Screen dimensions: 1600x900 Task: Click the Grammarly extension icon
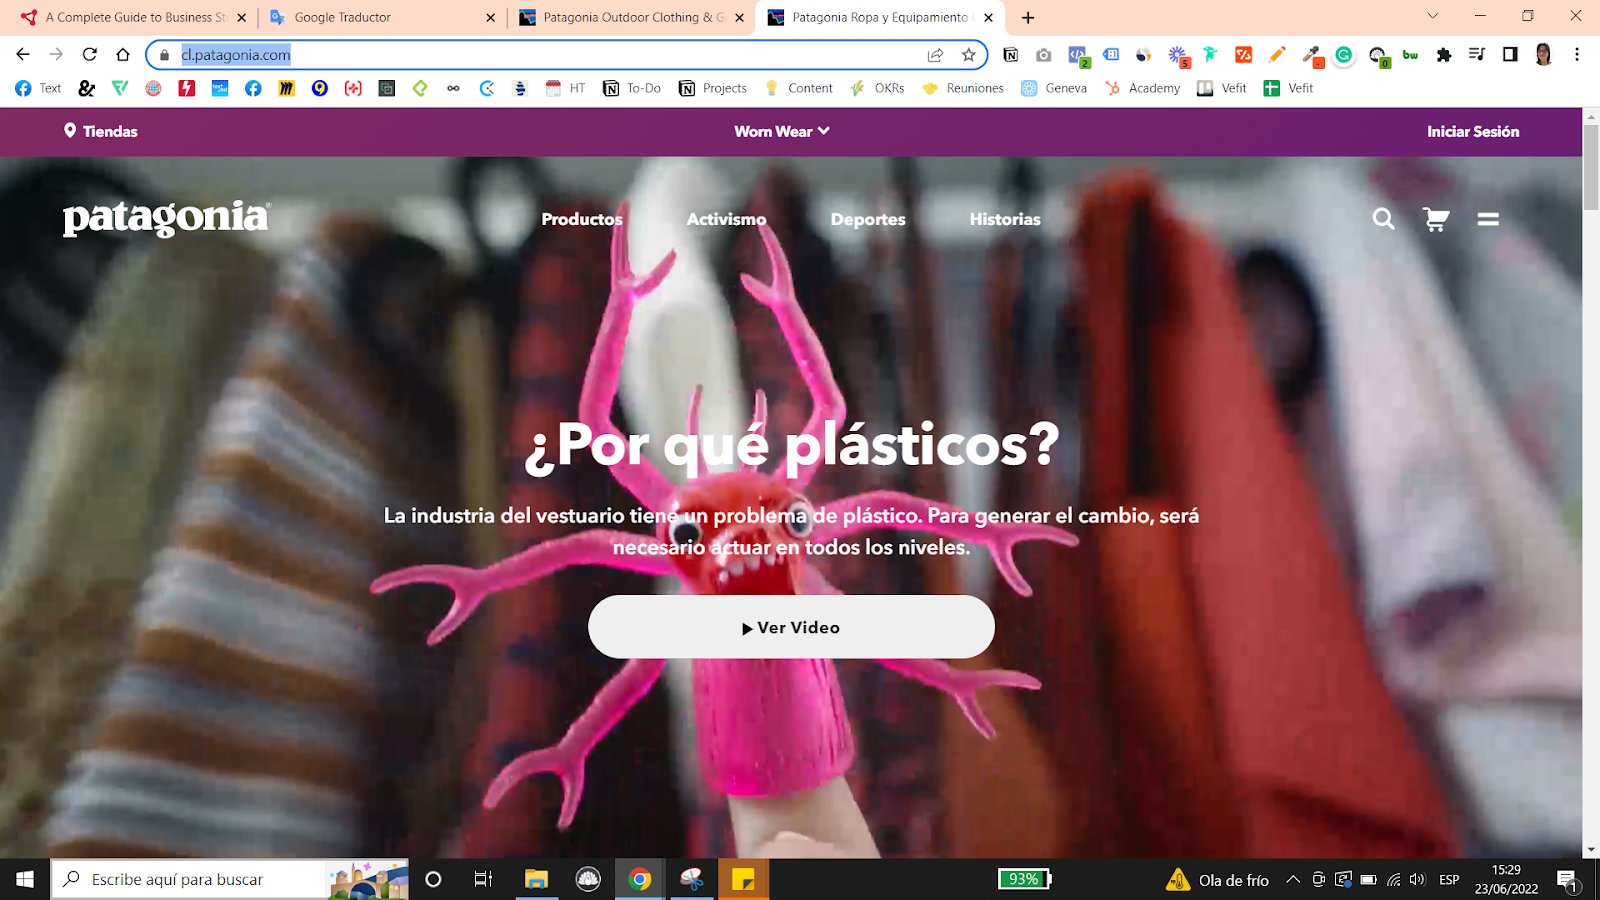click(x=1344, y=55)
